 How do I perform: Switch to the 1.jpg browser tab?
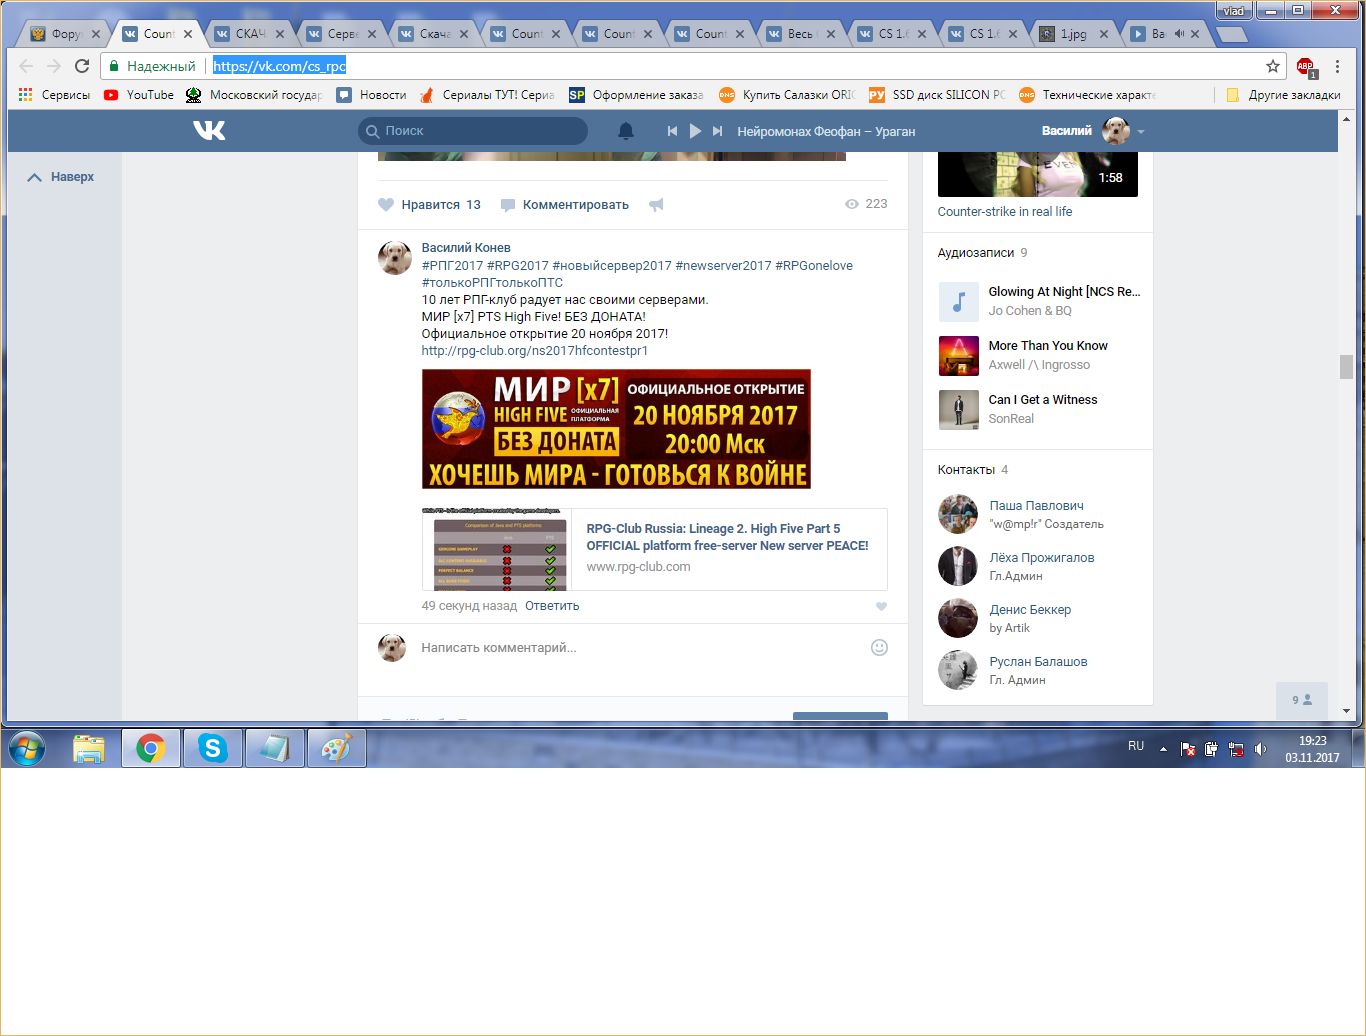pyautogui.click(x=1073, y=33)
